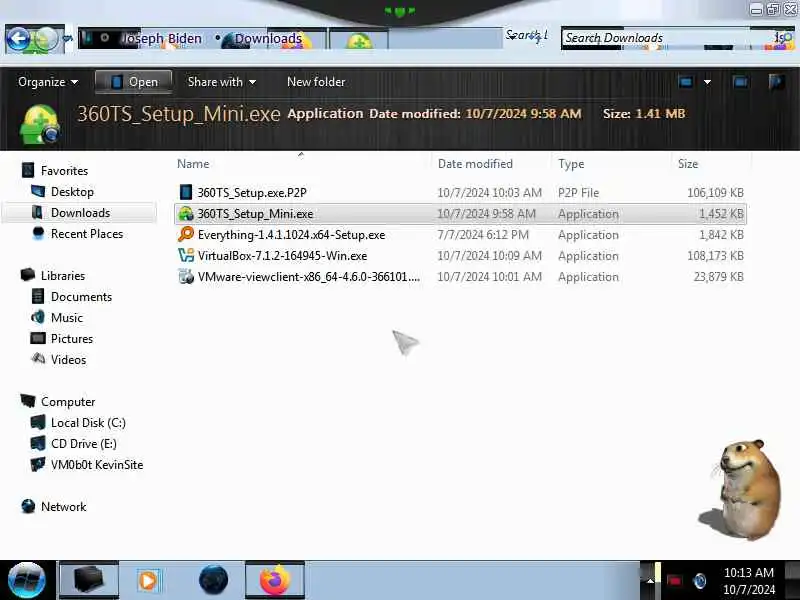Select the 360TS_Setup_Mini.exe file icon
The height and width of the screenshot is (600, 800).
[186, 214]
